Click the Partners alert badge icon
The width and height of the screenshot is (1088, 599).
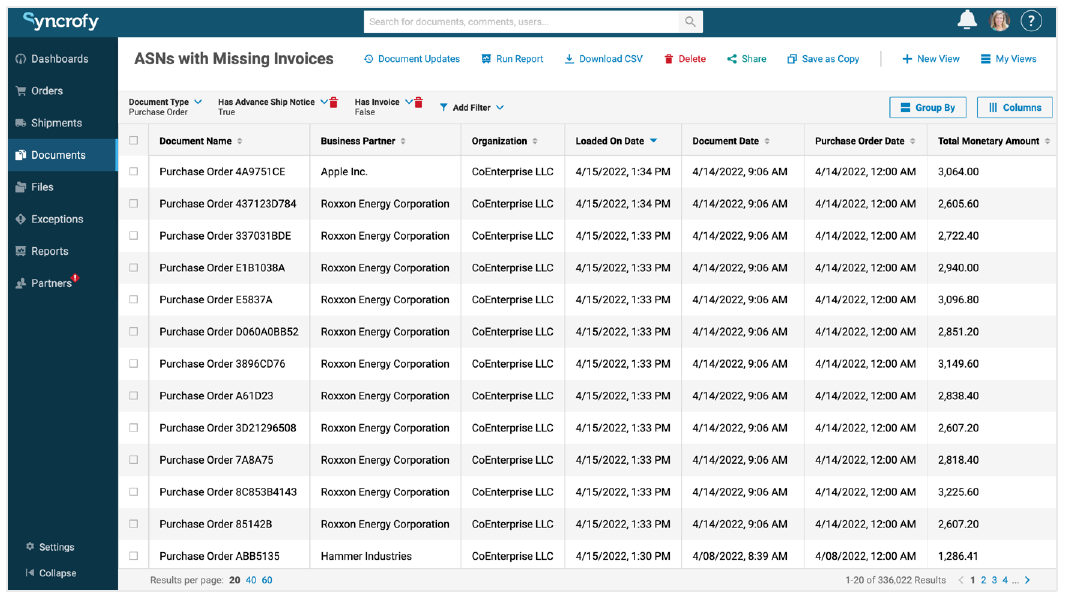coord(75,278)
